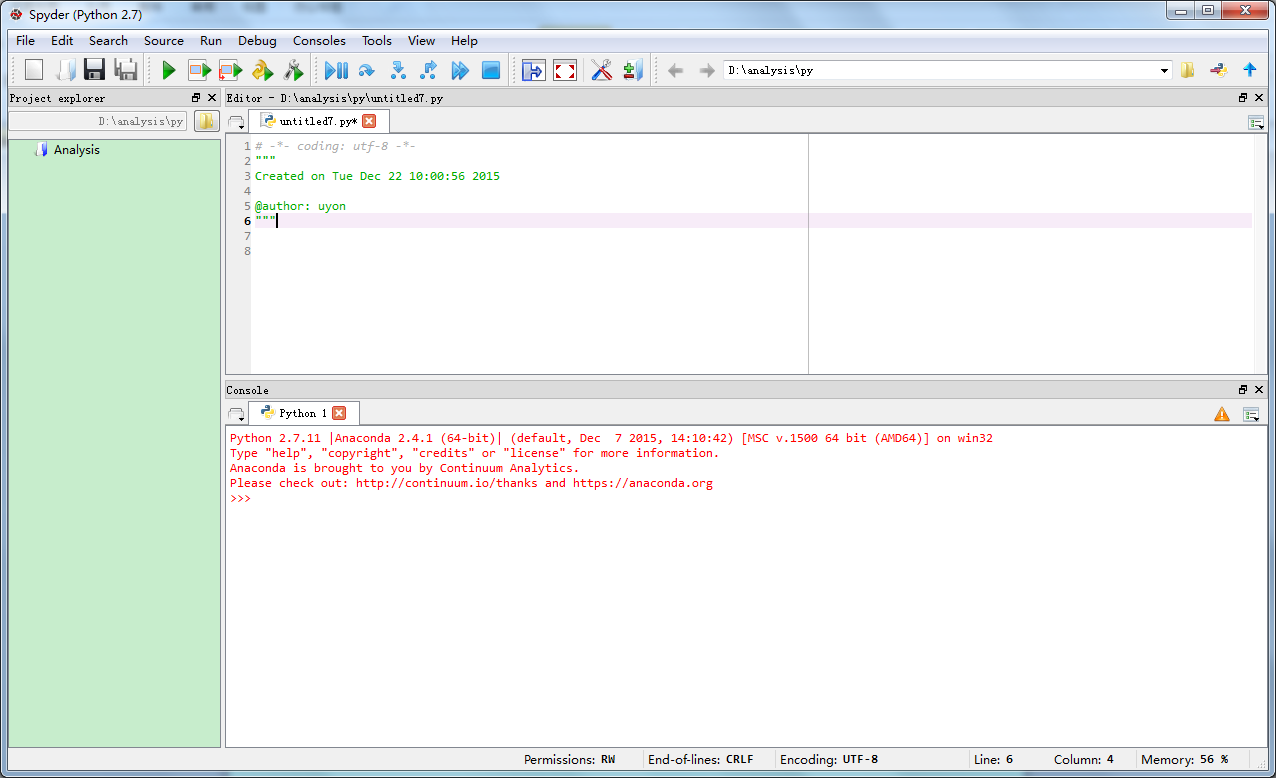Open the console warning triangle icon
The width and height of the screenshot is (1276, 778).
click(1222, 414)
